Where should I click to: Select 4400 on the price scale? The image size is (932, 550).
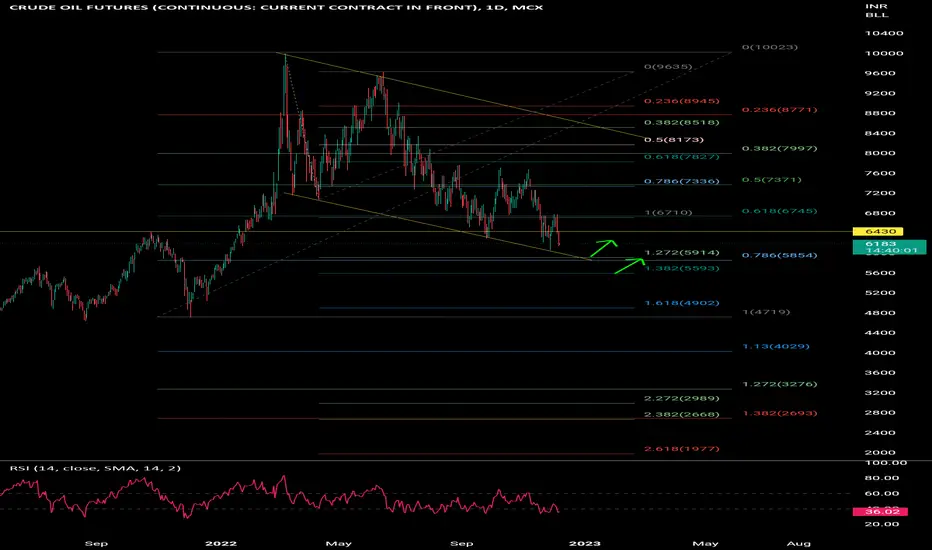click(x=880, y=333)
